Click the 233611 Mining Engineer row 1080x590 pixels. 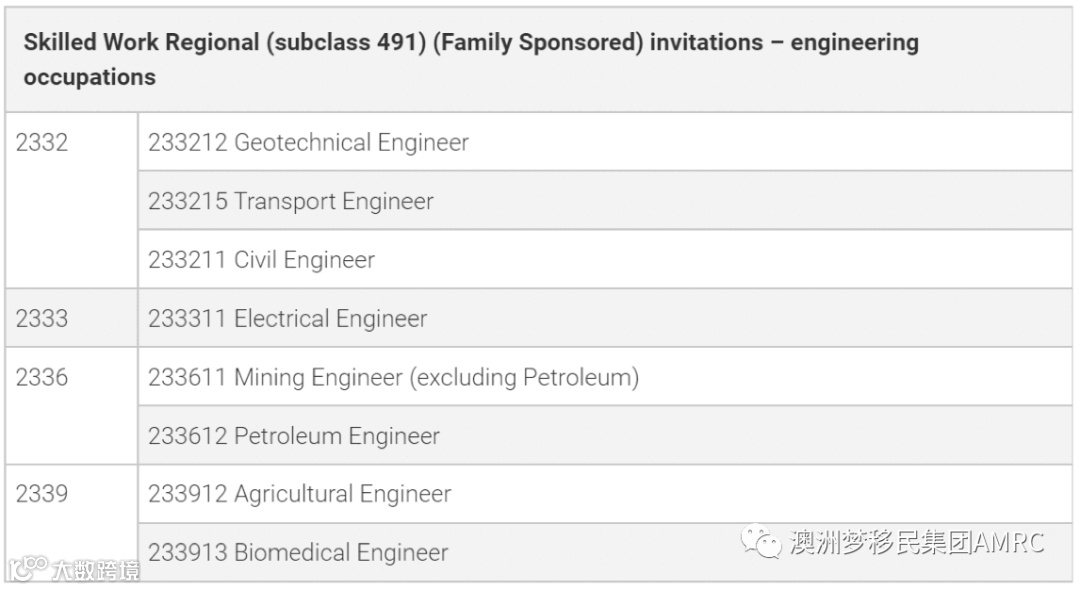click(x=393, y=378)
